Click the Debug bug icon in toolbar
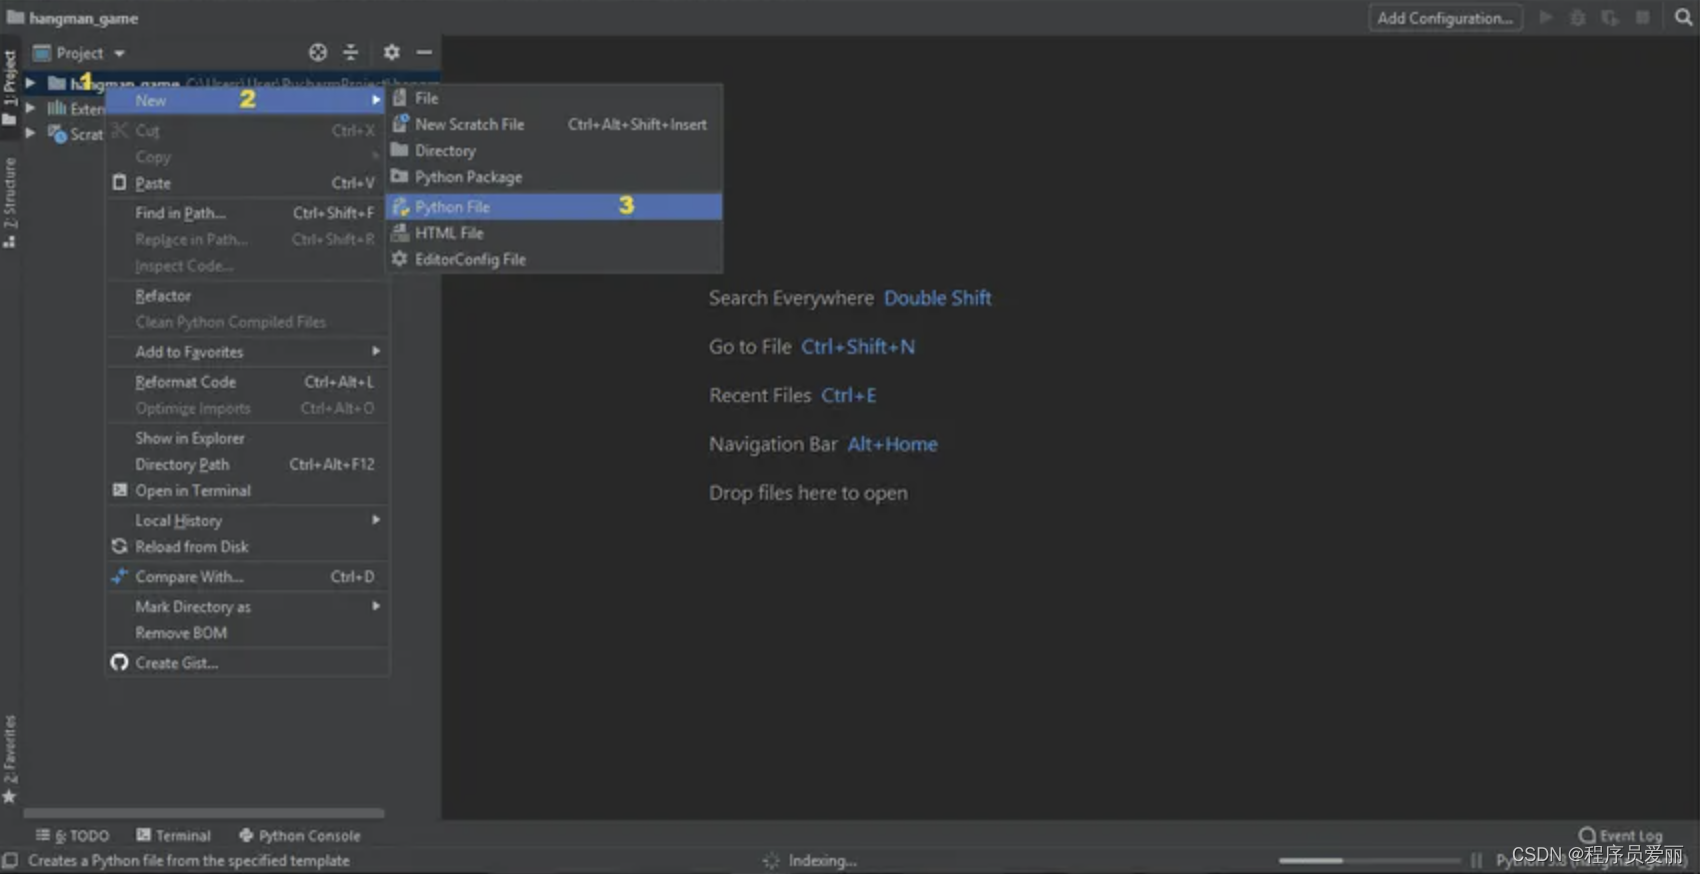Screen dimensions: 1700x874 (1578, 18)
